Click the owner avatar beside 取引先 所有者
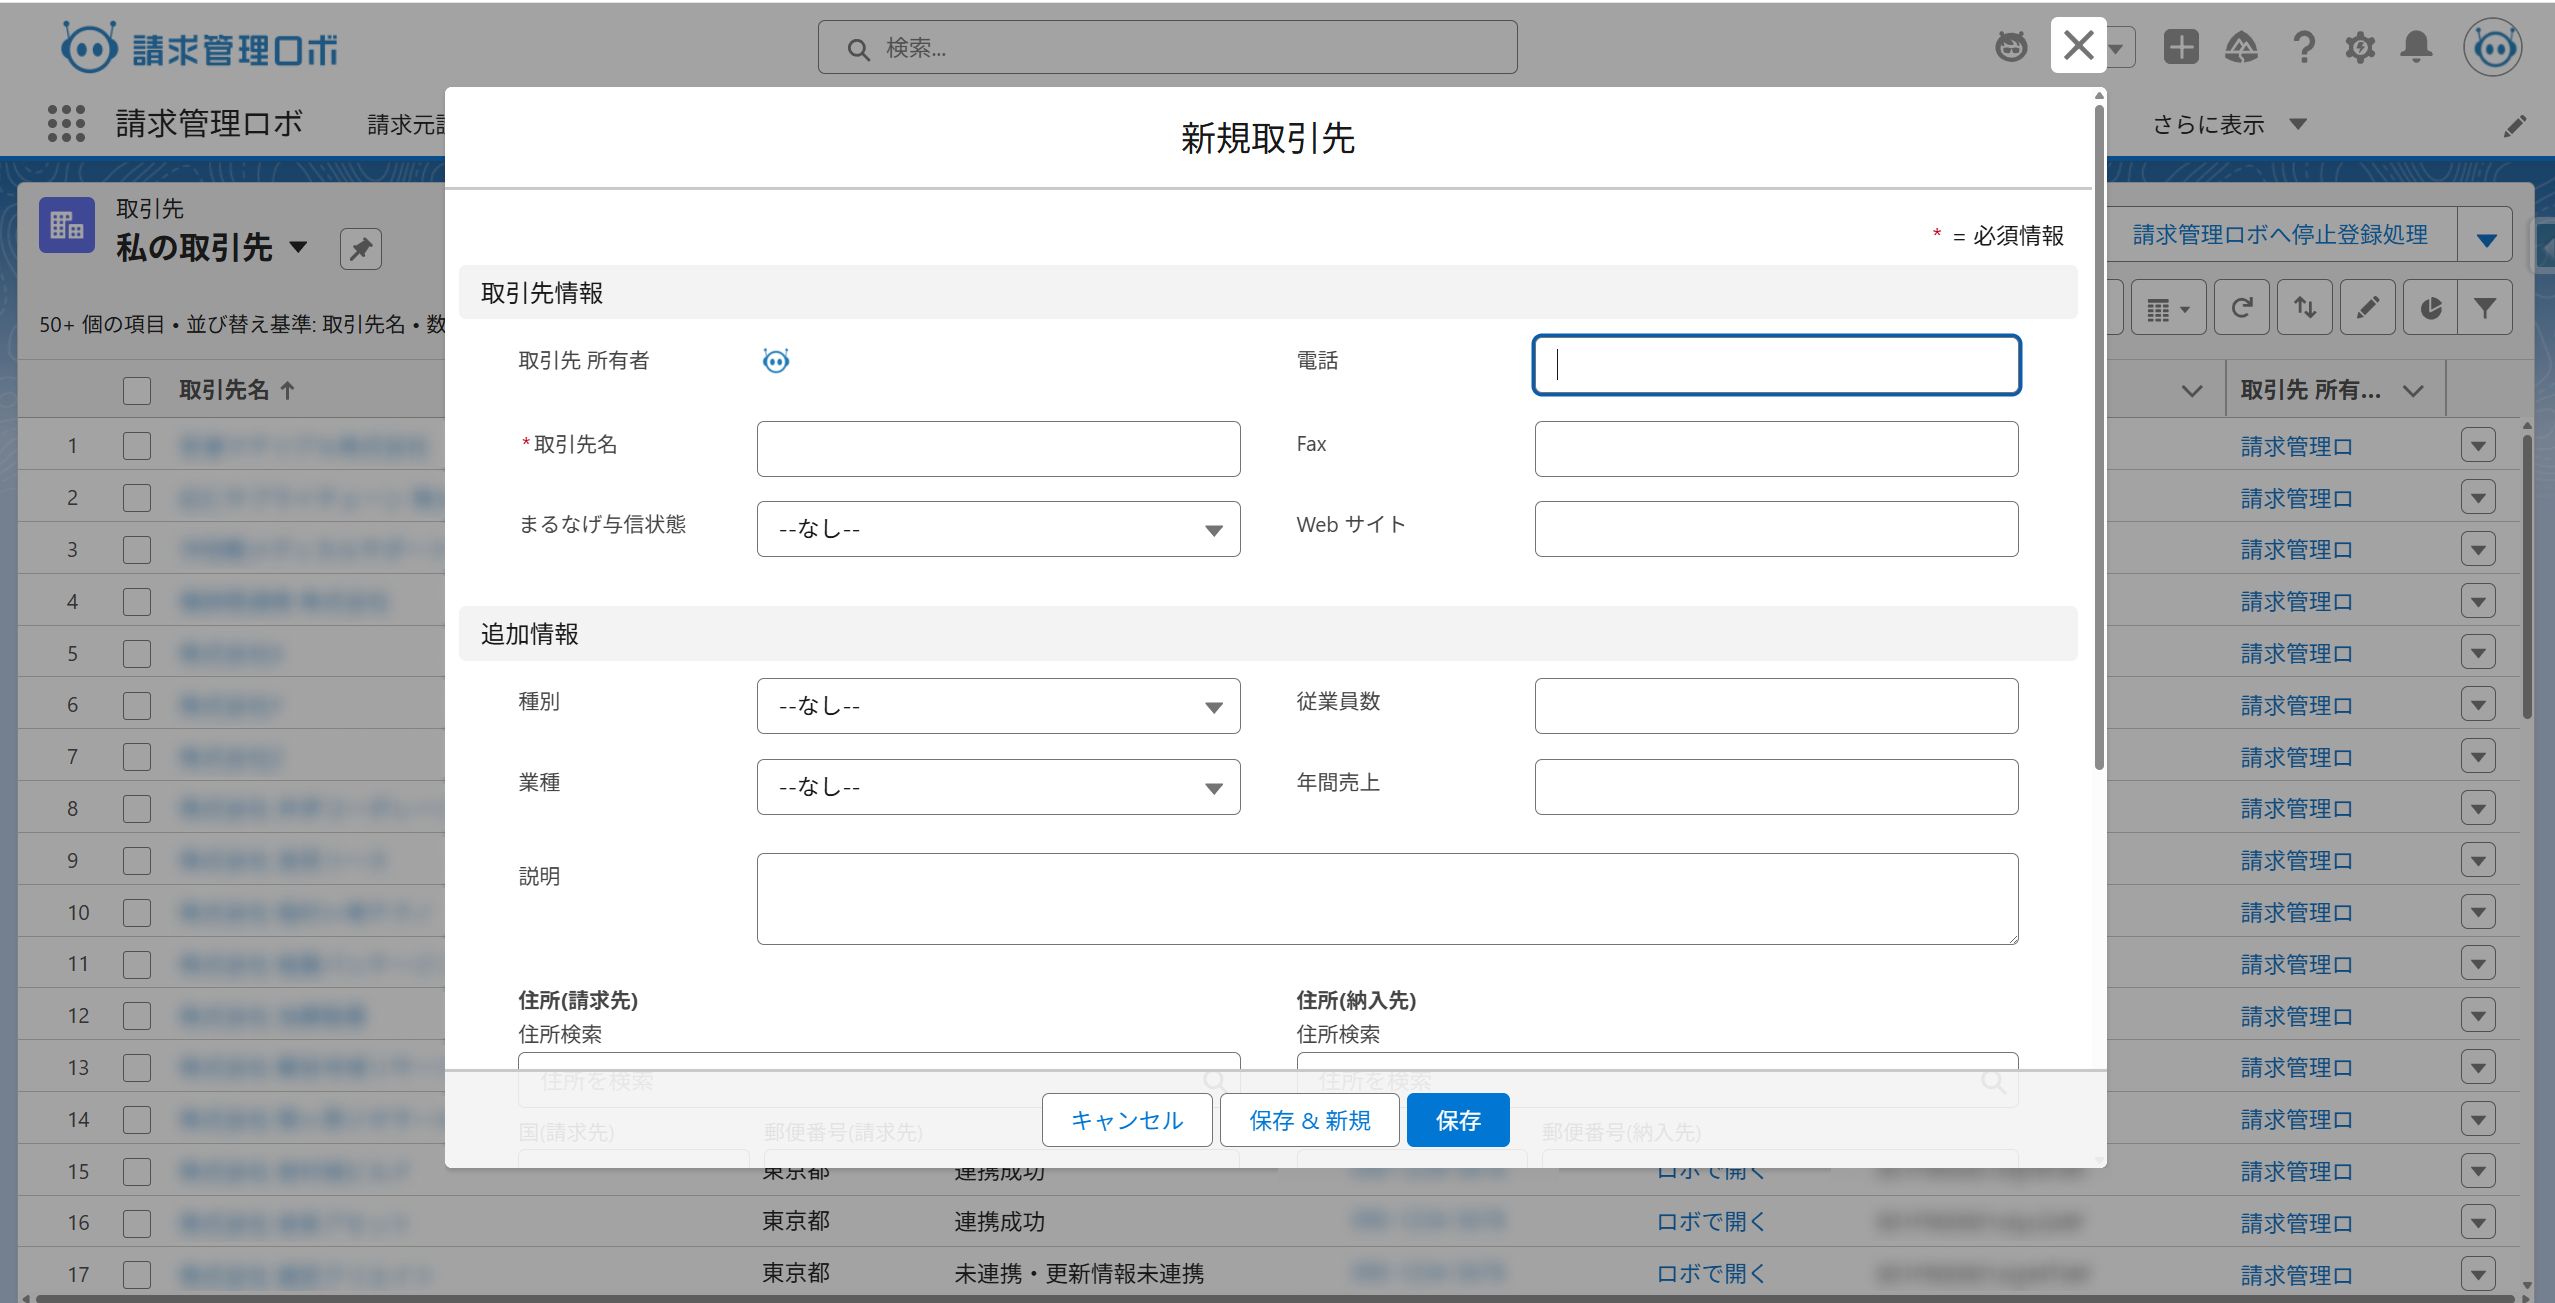The image size is (2555, 1303). (x=776, y=360)
